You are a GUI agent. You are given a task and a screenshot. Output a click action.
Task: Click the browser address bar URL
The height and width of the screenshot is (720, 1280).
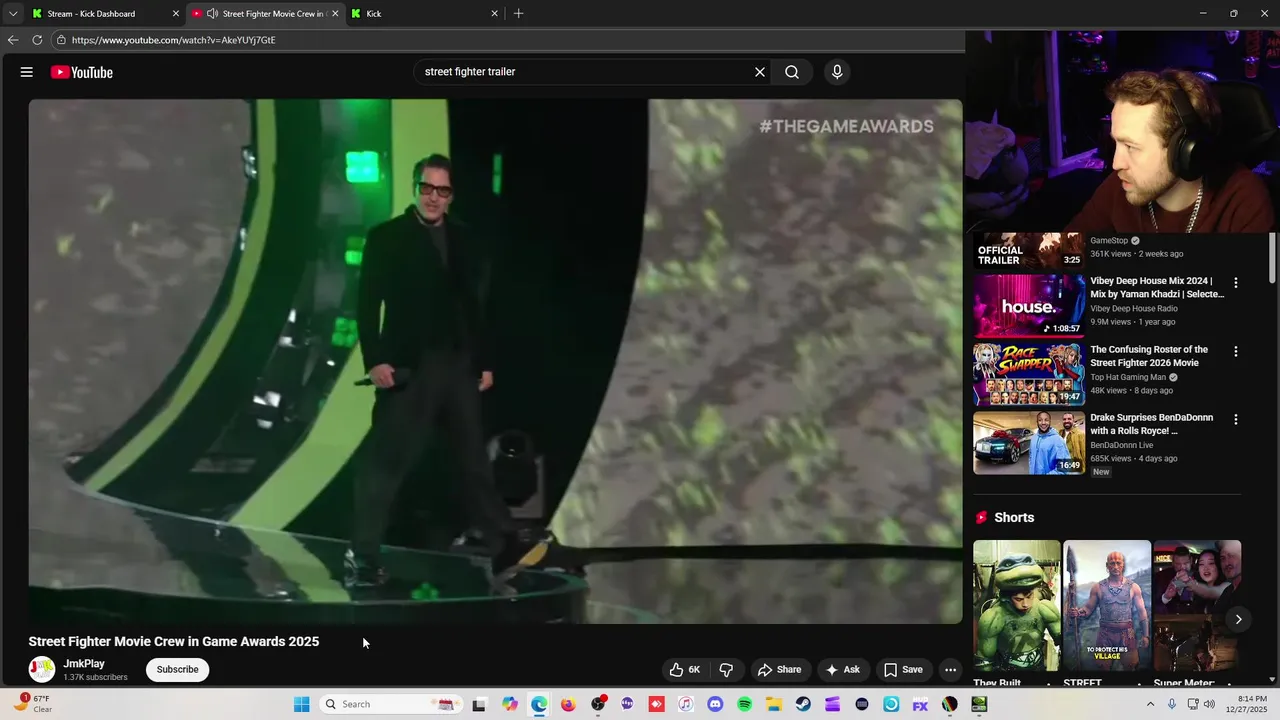174,40
